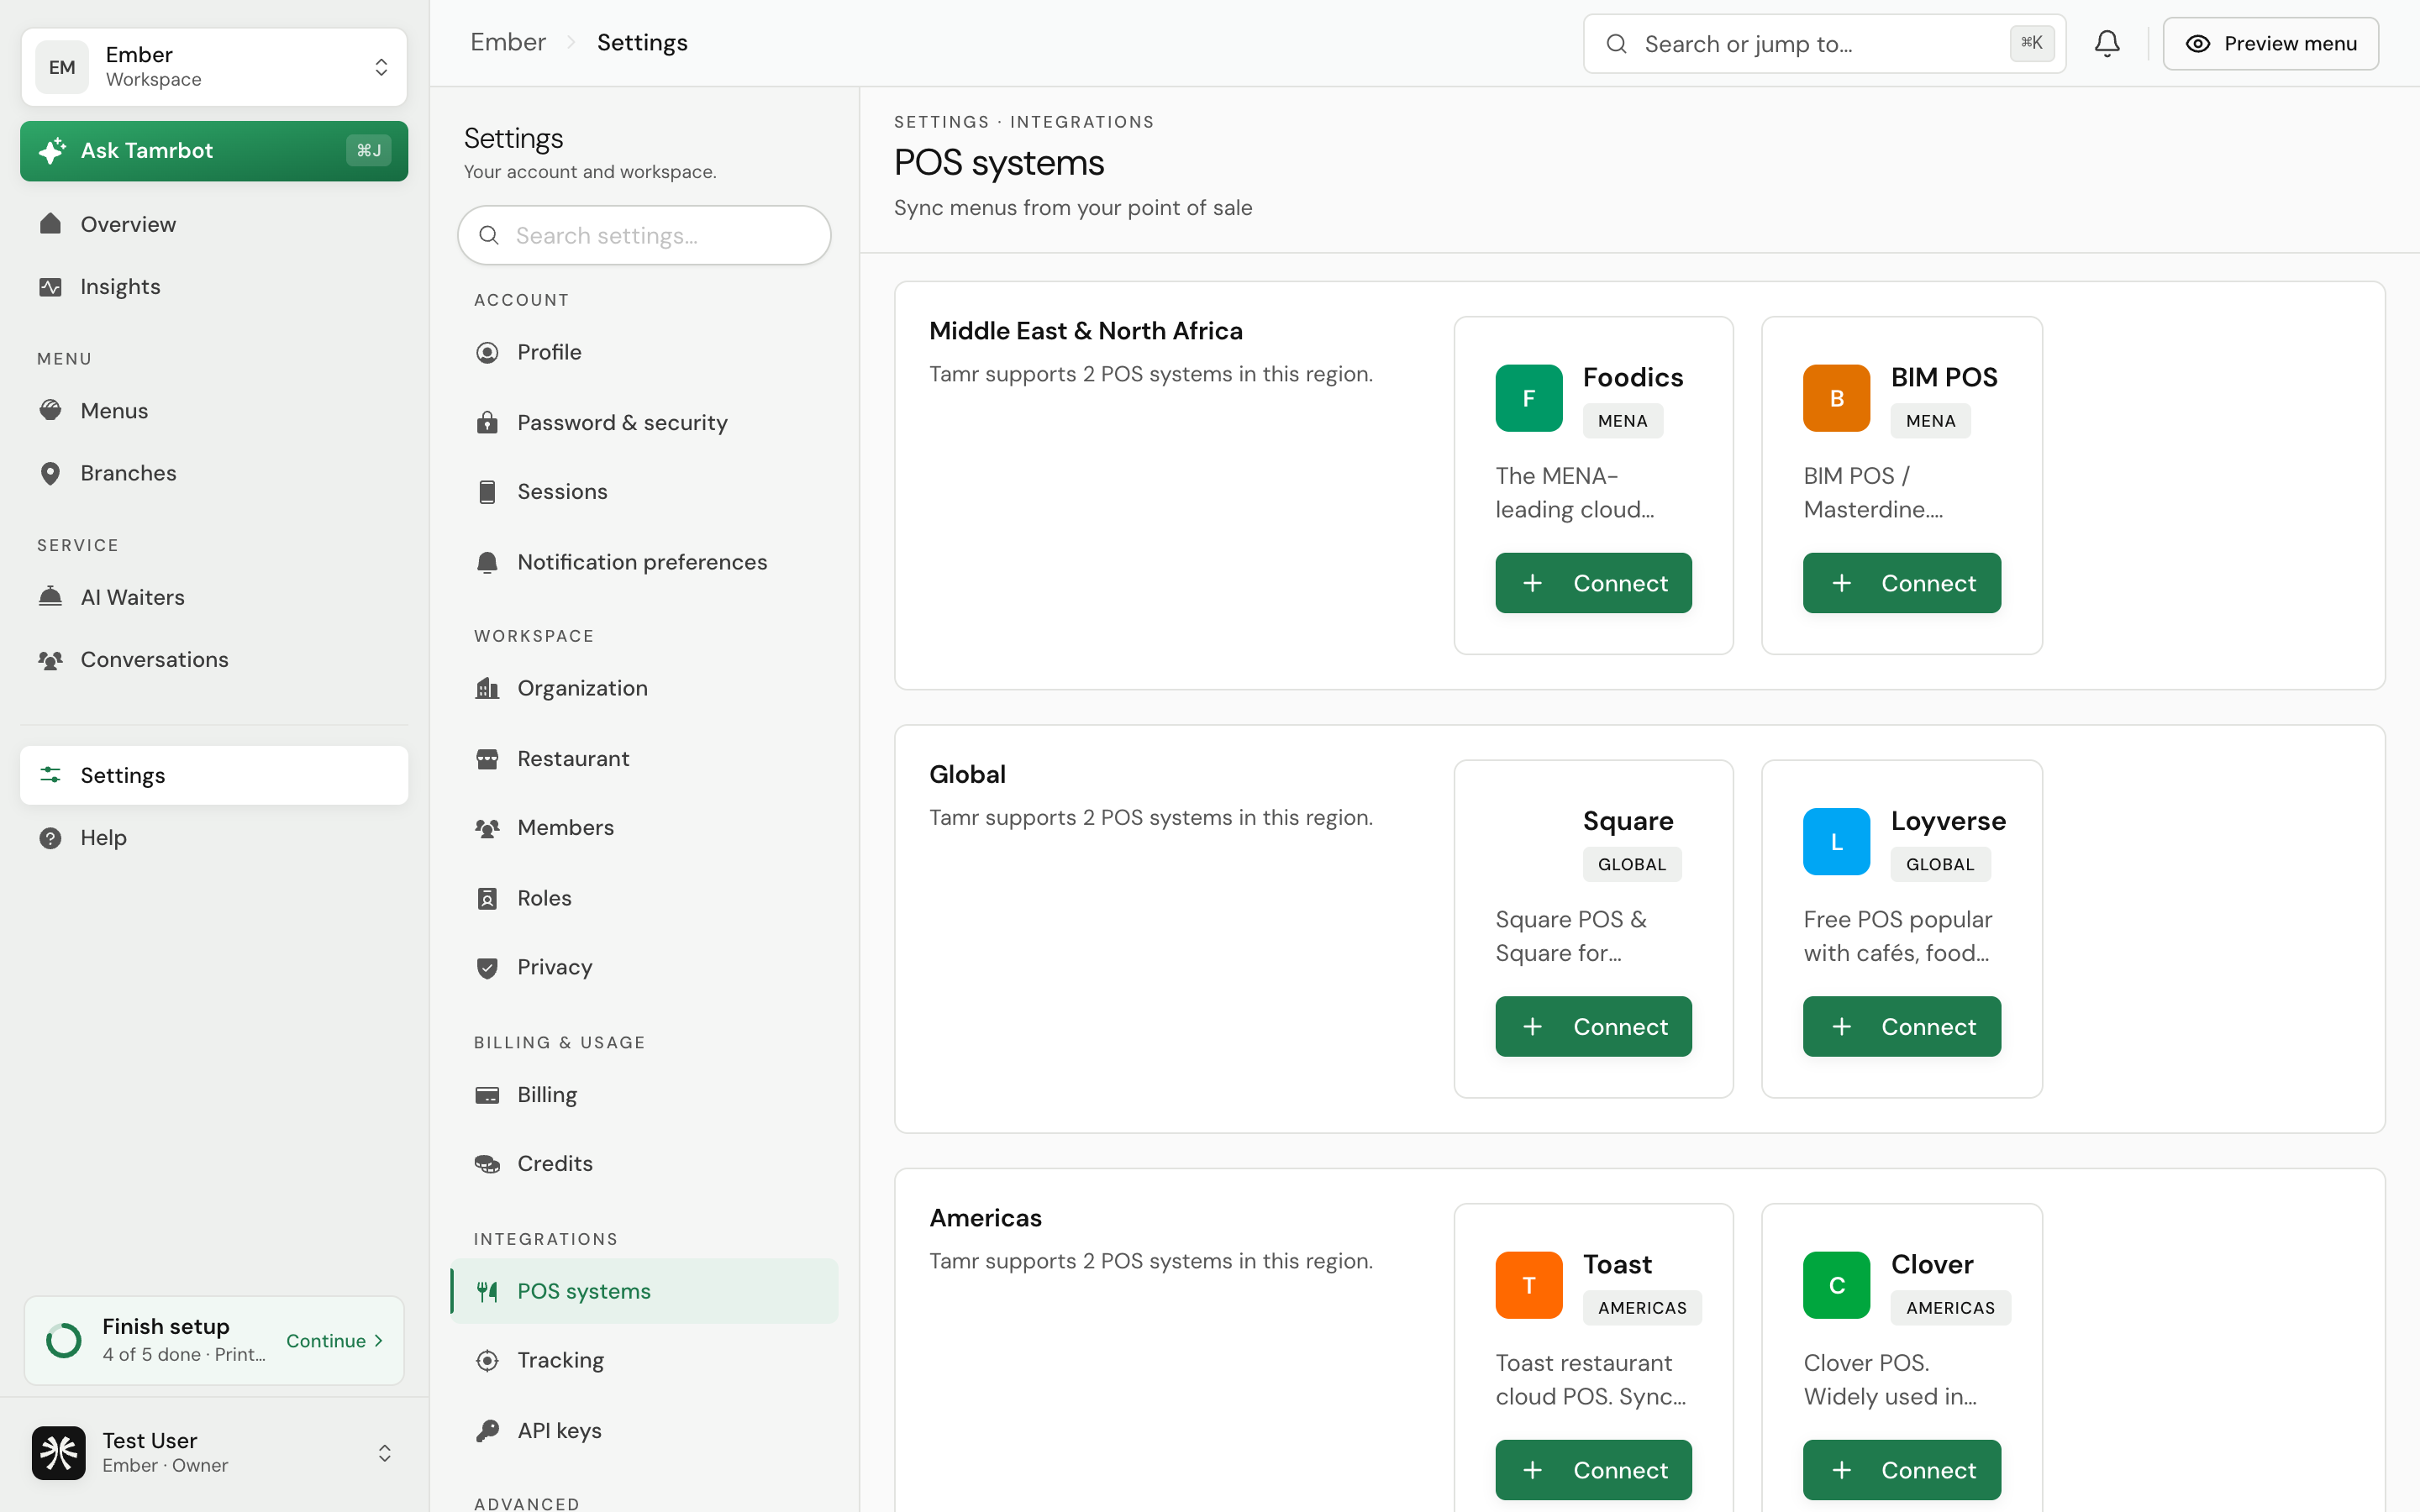The image size is (2420, 1512).
Task: Open Branches in the sidebar
Action: 214,473
